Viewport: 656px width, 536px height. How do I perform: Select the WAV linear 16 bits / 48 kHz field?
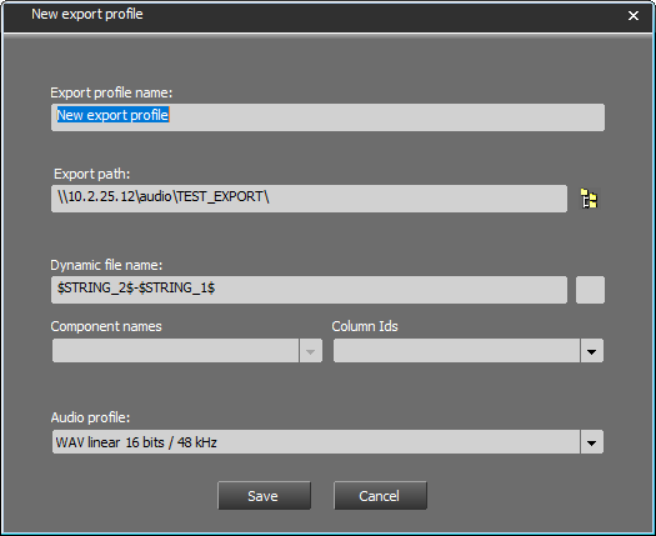pos(315,442)
